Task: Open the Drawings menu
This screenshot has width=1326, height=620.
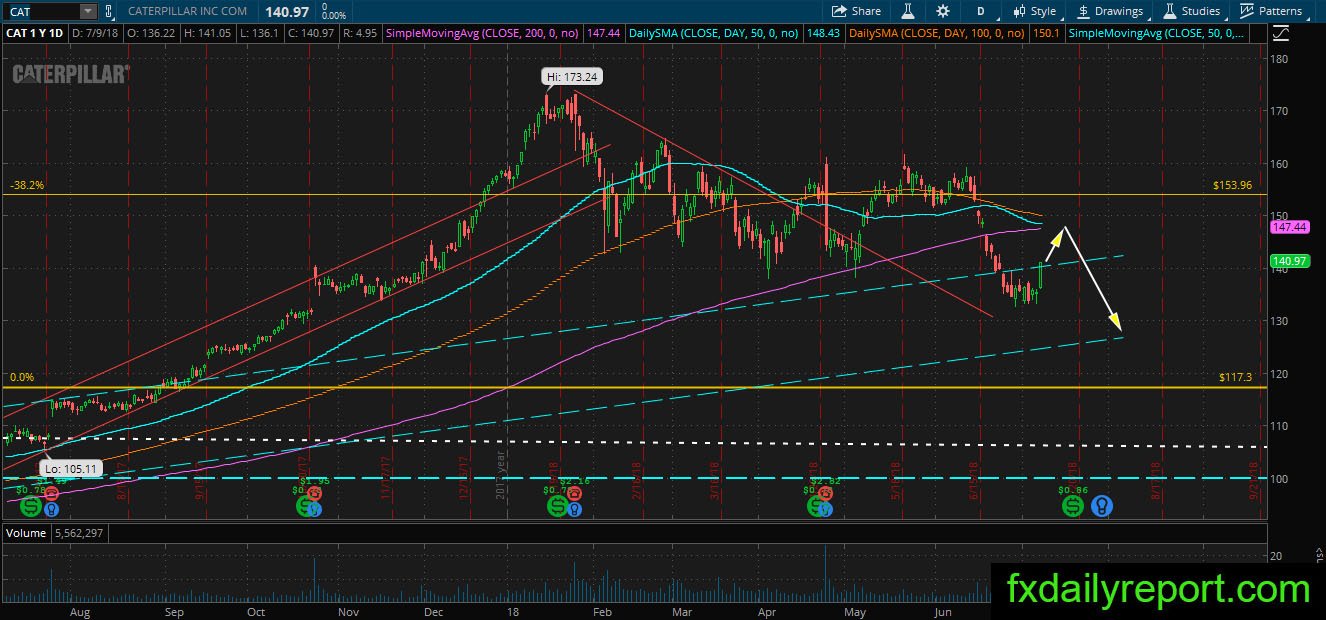Action: [1110, 11]
